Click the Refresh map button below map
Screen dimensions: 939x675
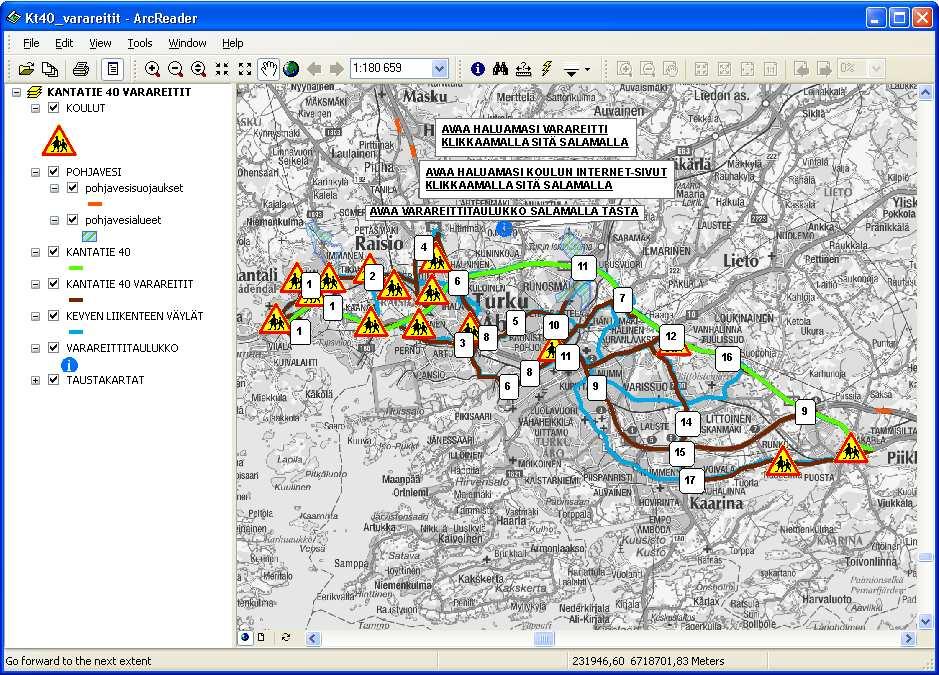tap(286, 637)
